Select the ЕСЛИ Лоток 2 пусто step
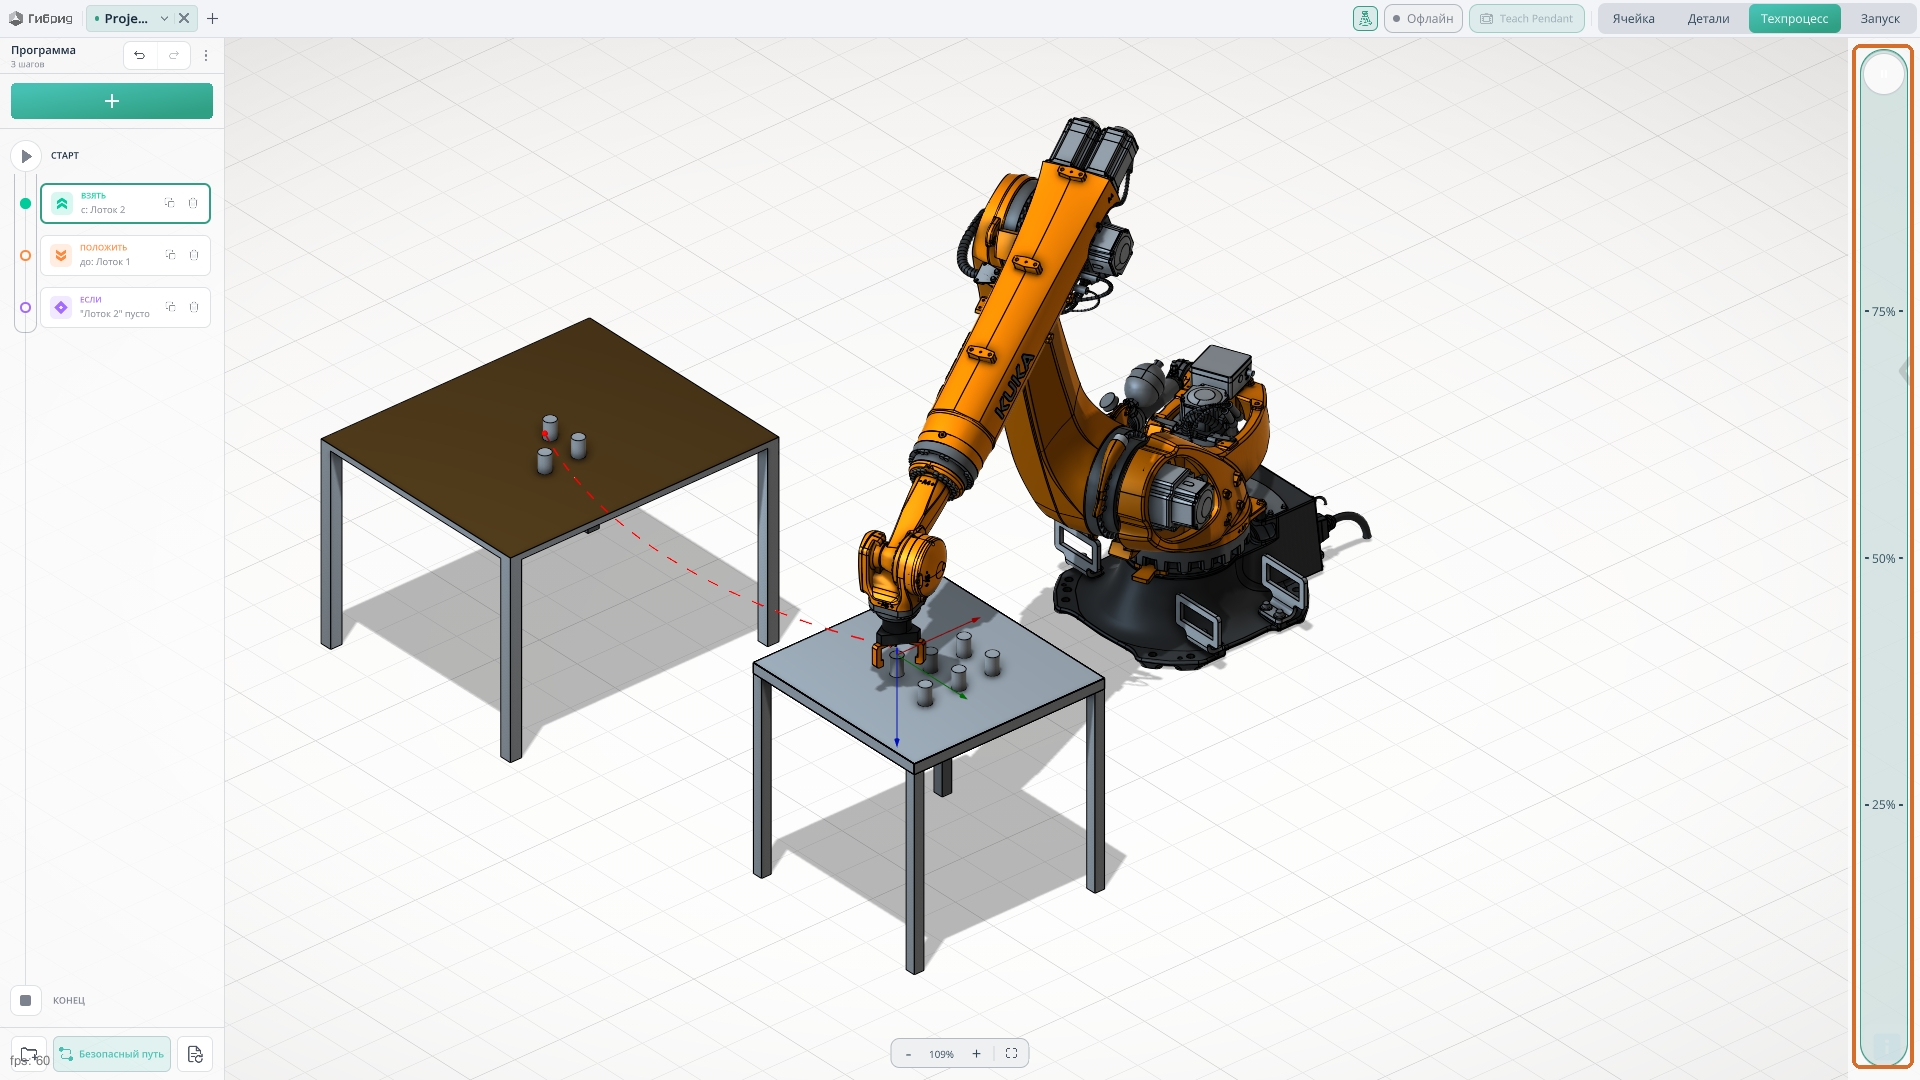 125,307
